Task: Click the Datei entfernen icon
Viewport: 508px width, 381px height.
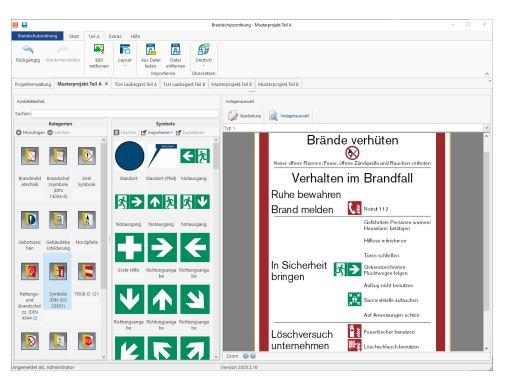Action: [176, 49]
